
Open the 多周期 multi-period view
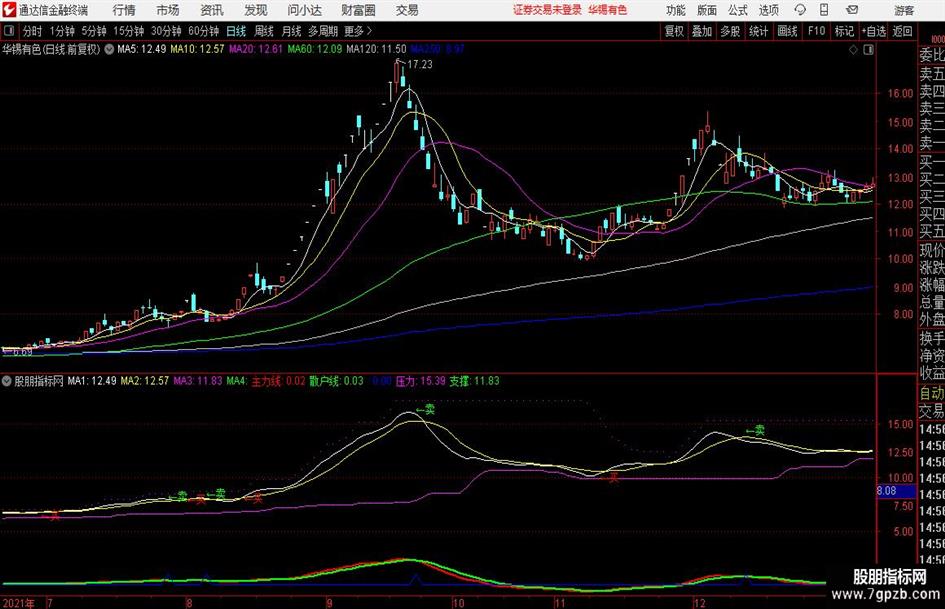coord(323,31)
